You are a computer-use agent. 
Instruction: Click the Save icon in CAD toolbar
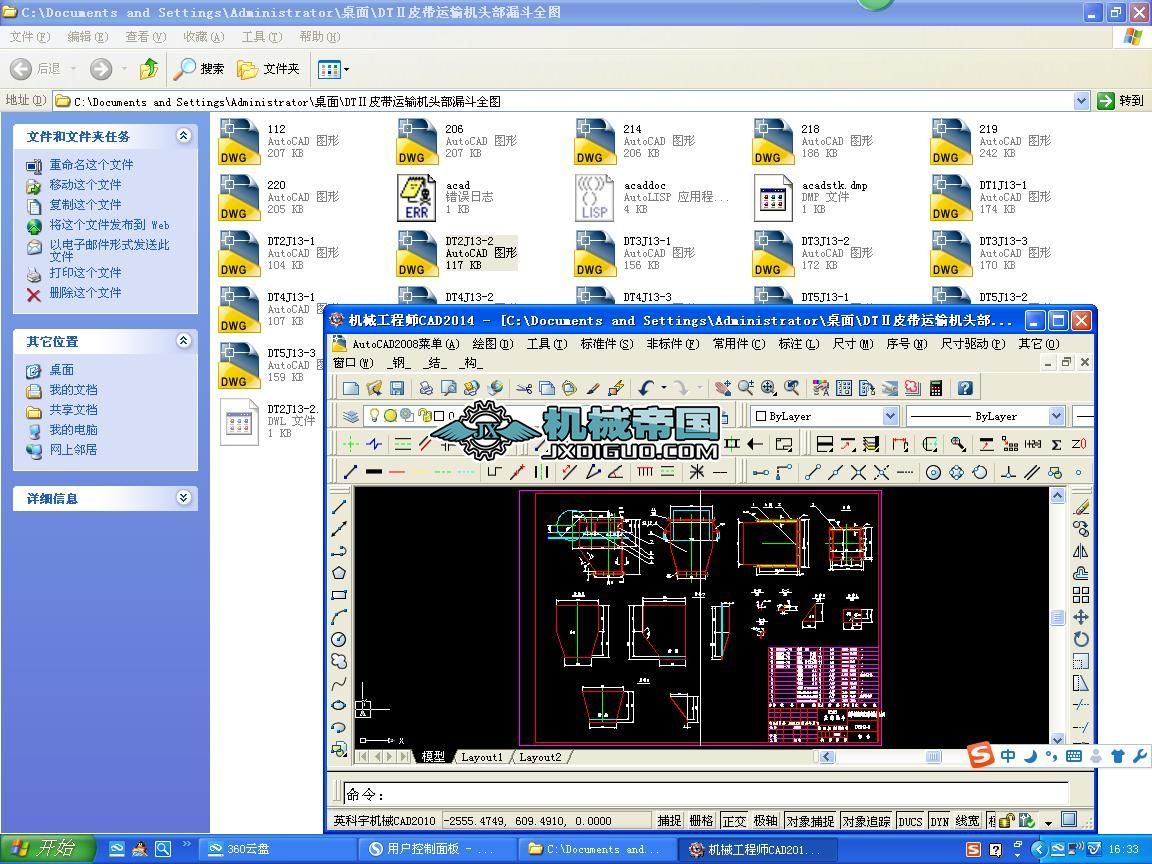[397, 388]
